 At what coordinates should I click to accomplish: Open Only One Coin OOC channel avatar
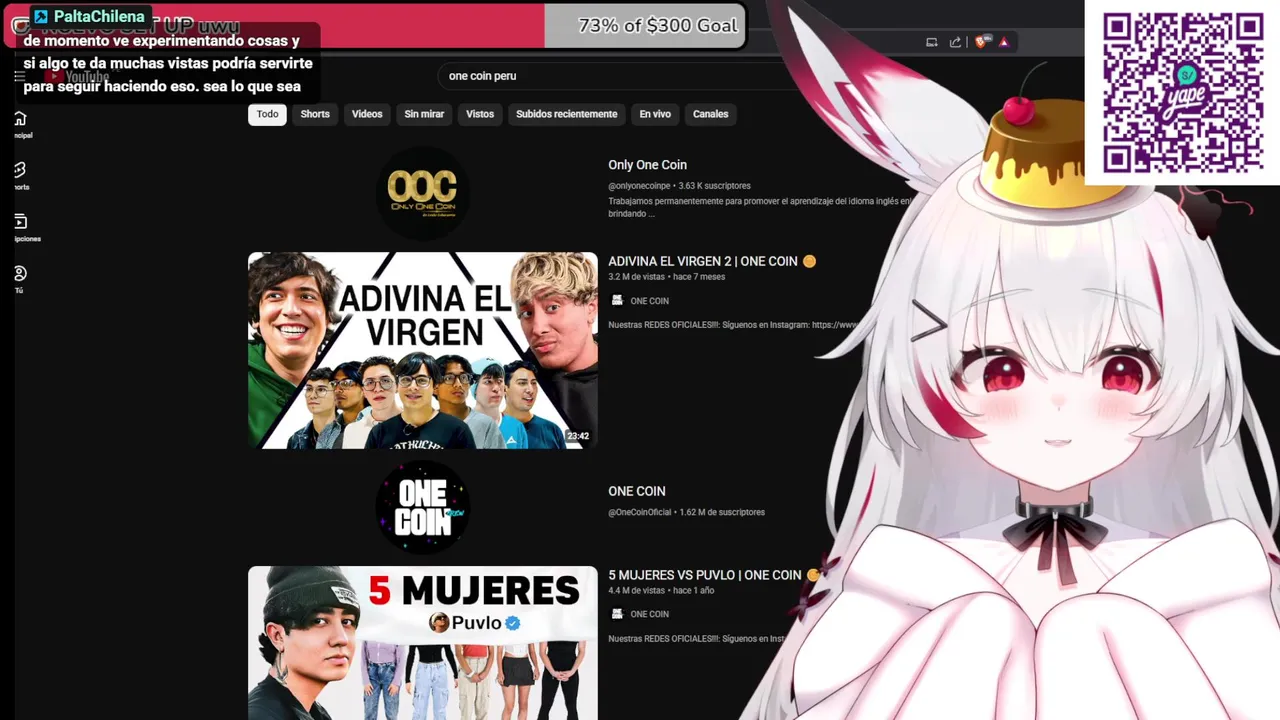click(x=422, y=191)
